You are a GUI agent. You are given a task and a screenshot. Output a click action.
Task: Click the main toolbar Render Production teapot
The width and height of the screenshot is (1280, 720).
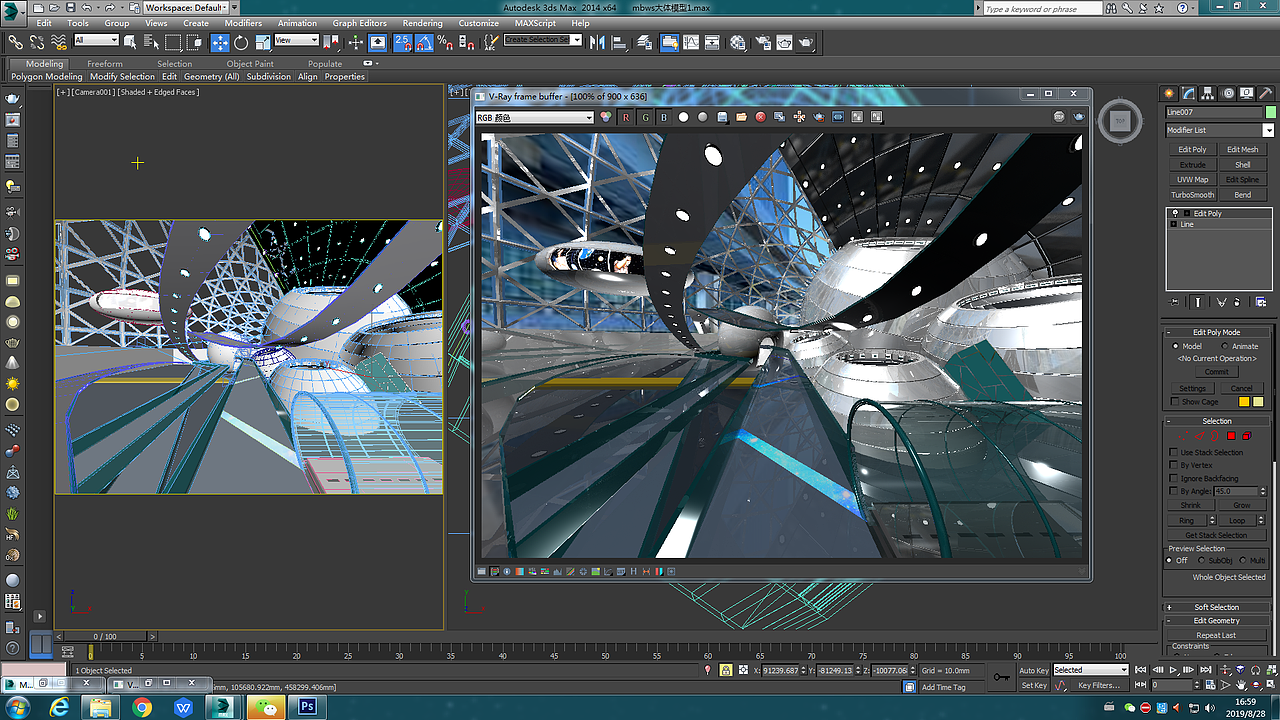coord(806,42)
